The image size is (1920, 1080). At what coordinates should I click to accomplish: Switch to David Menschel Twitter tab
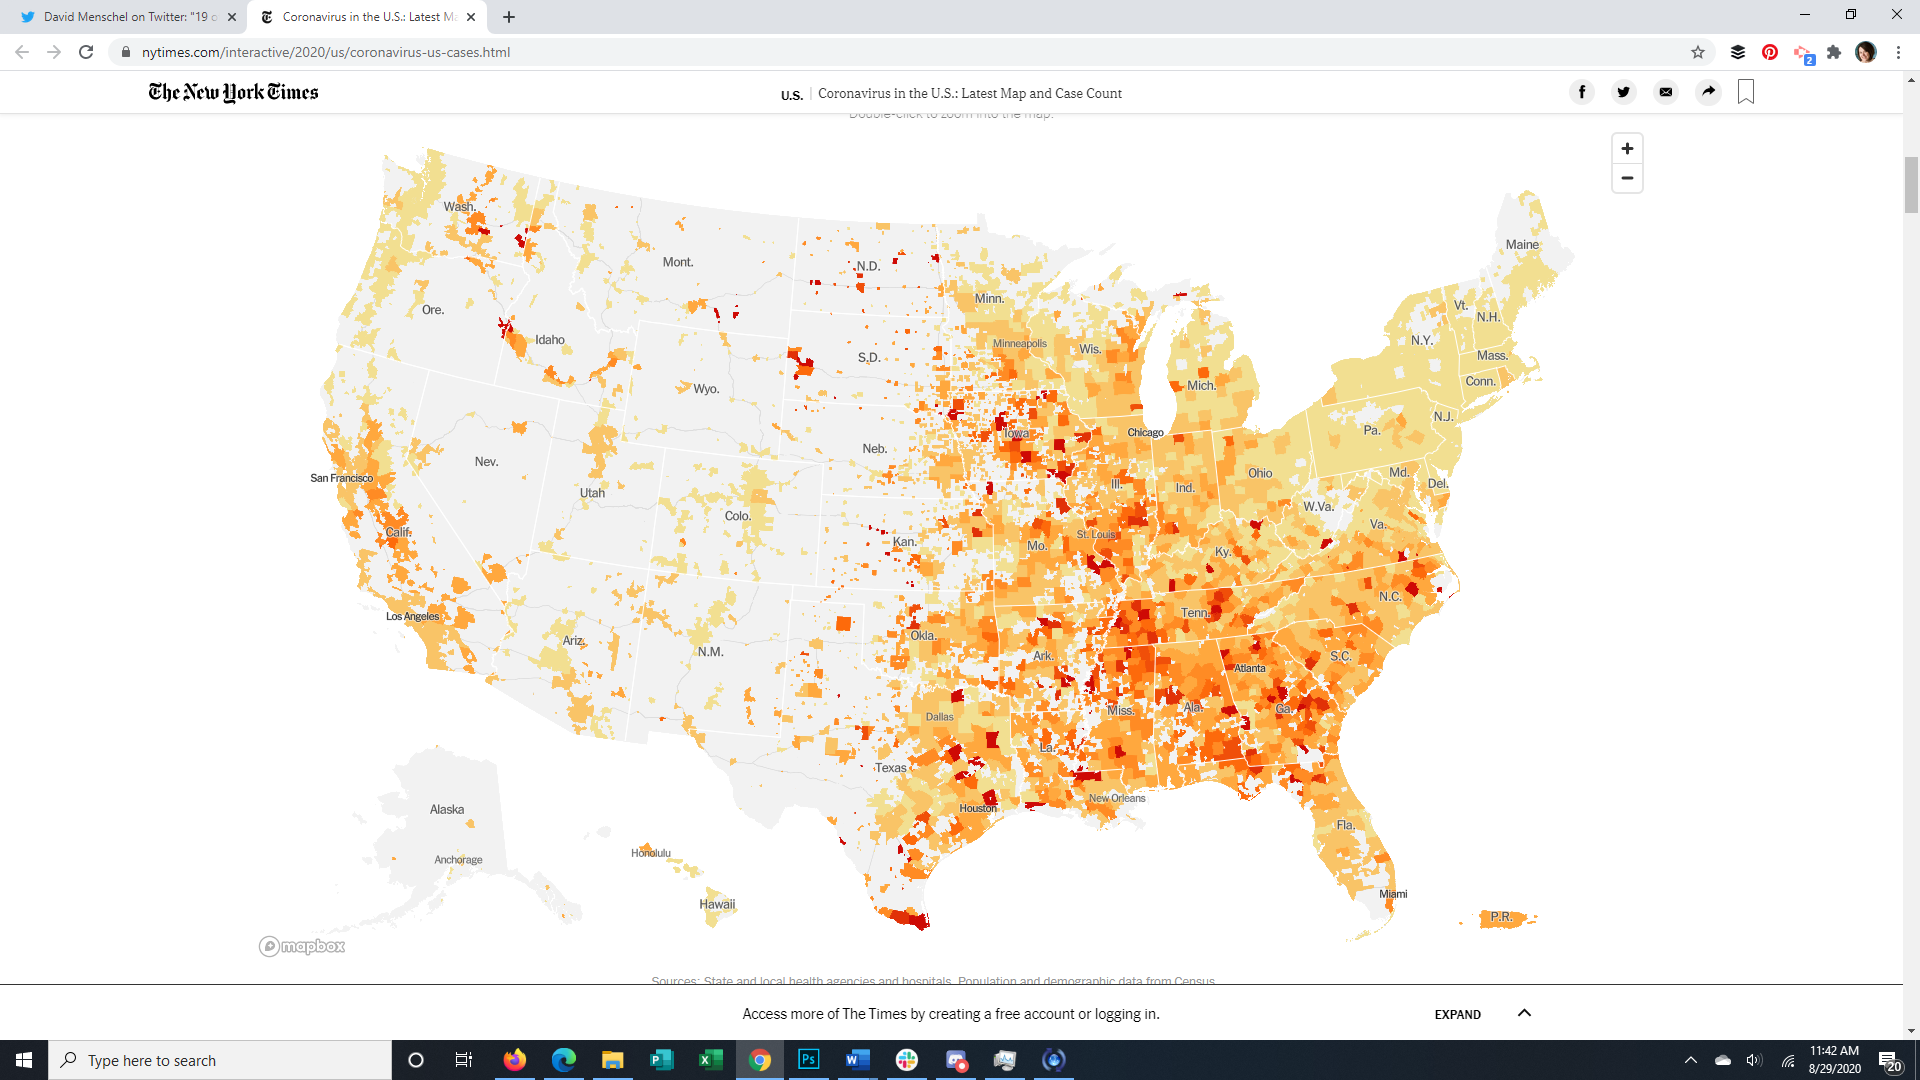125,17
